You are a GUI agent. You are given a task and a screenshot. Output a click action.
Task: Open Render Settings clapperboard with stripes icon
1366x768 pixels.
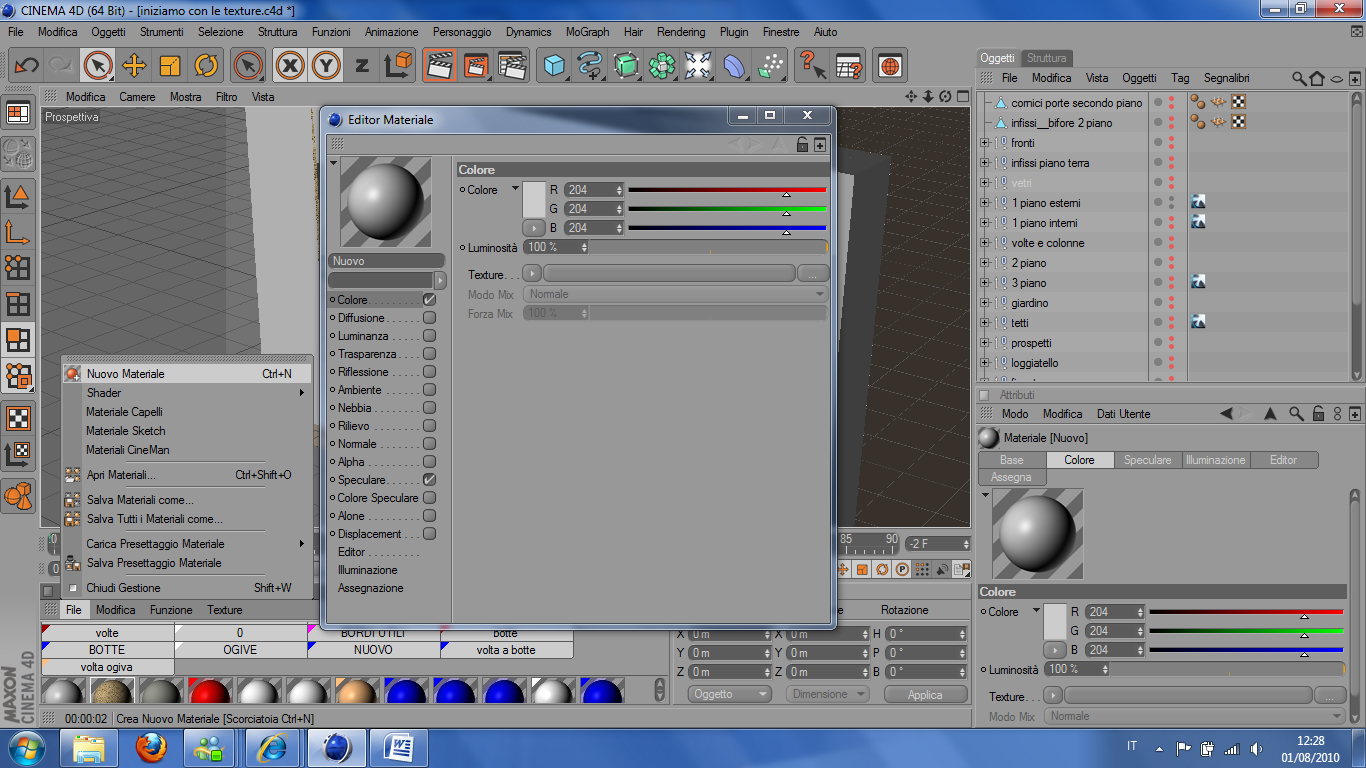click(x=512, y=66)
